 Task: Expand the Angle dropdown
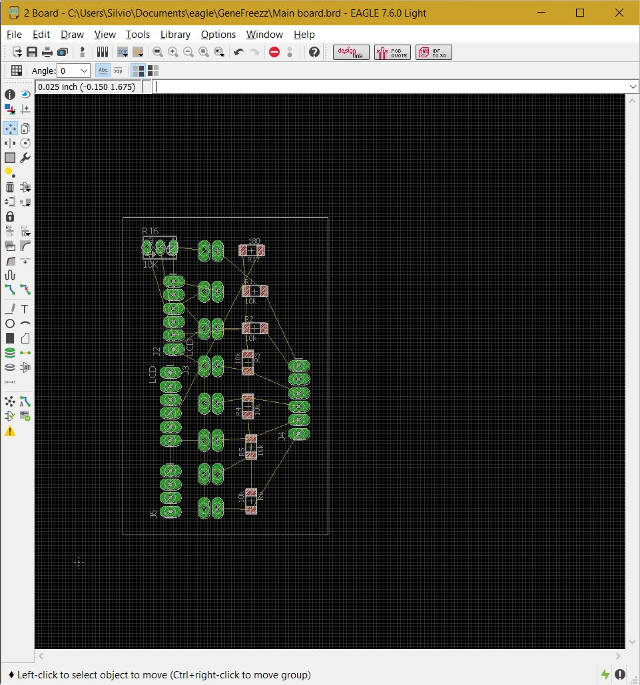tap(84, 71)
